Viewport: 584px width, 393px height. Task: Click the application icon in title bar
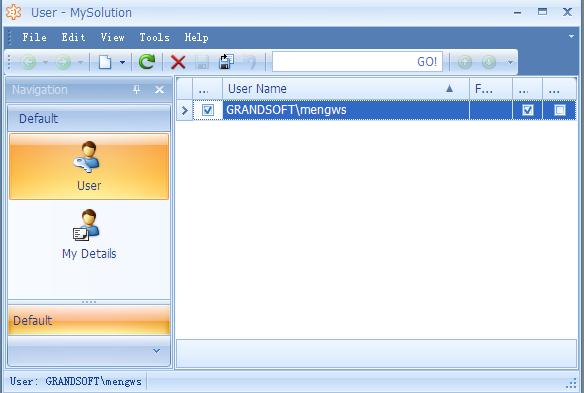tap(13, 12)
